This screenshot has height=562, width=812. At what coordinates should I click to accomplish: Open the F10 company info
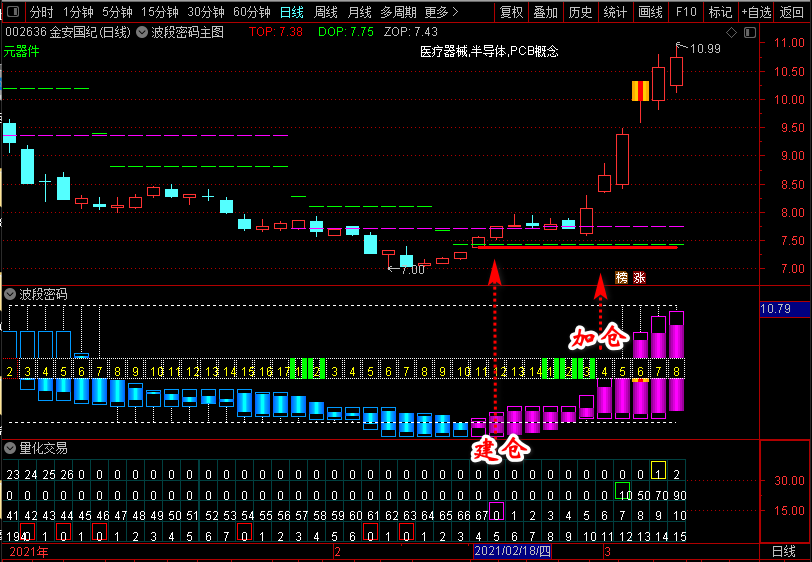click(685, 12)
